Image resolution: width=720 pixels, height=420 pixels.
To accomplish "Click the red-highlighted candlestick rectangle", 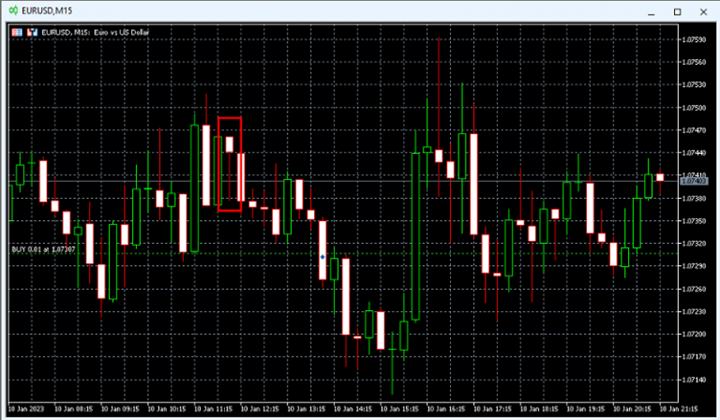I will 229,164.
